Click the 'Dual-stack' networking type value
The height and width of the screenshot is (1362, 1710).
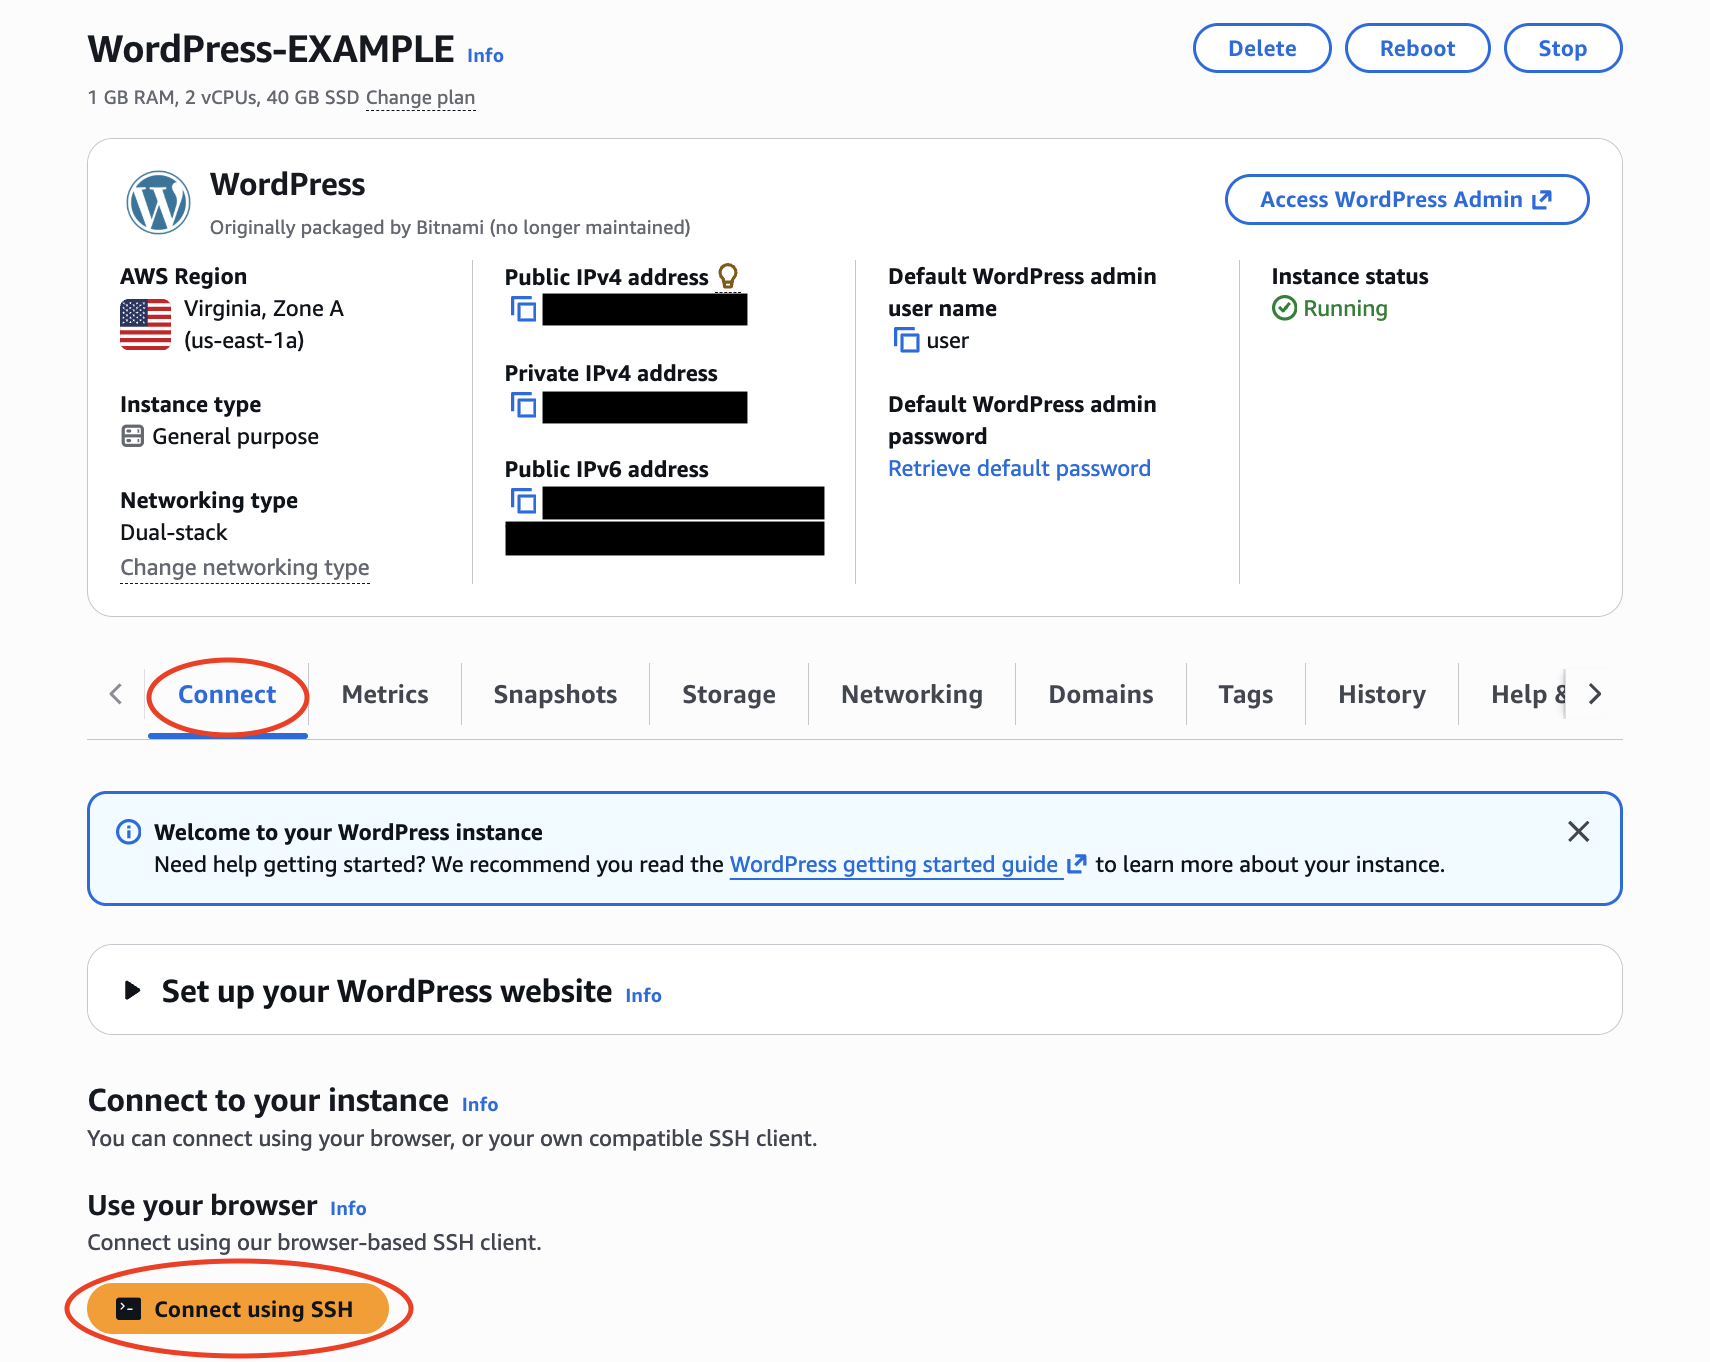(x=174, y=532)
